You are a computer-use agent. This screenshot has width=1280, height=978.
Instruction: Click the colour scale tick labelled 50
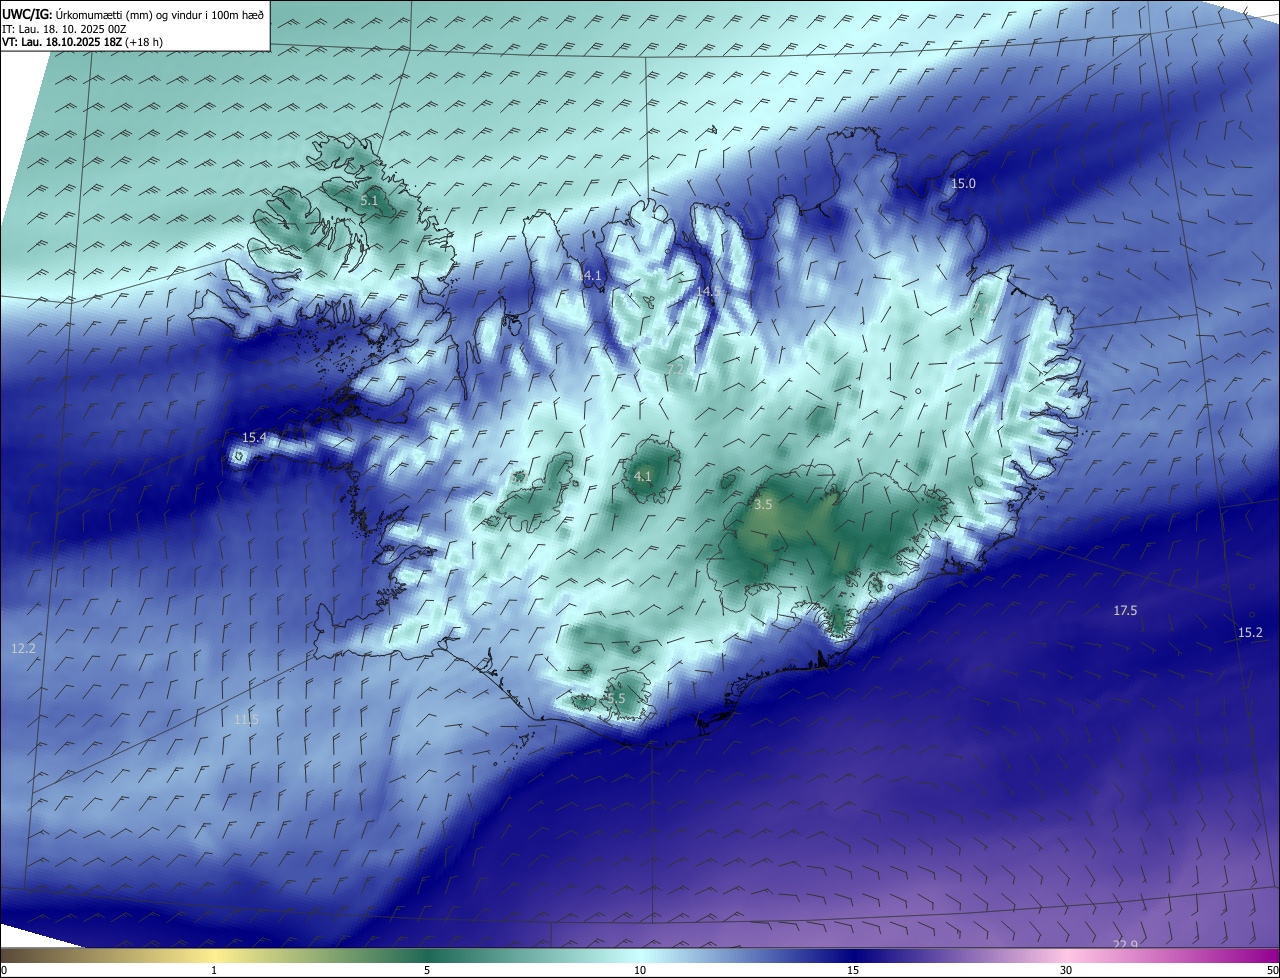click(1272, 970)
